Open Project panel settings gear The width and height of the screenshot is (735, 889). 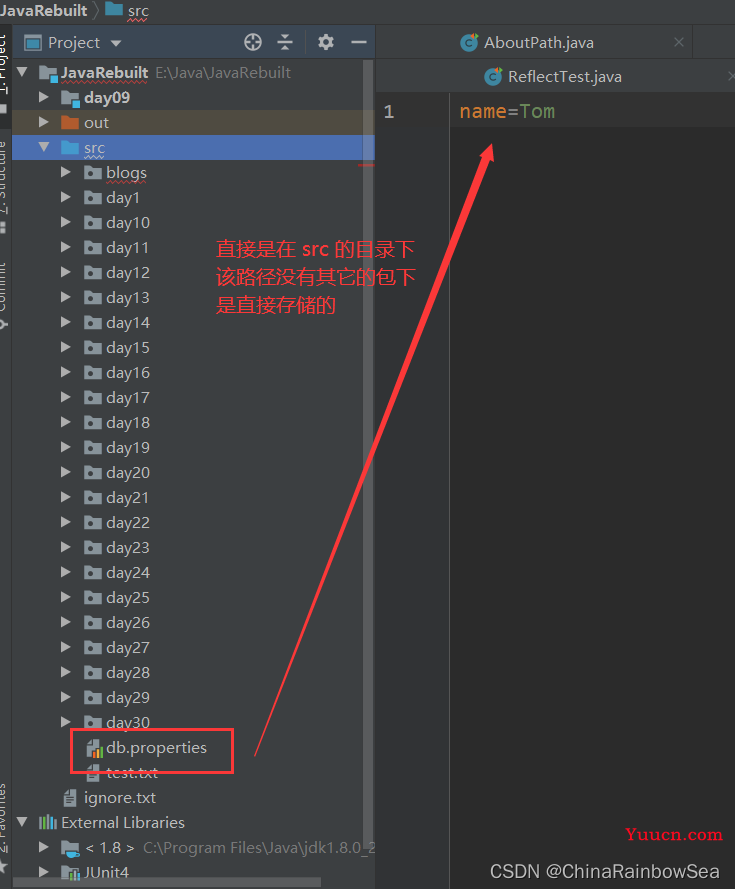tap(326, 42)
